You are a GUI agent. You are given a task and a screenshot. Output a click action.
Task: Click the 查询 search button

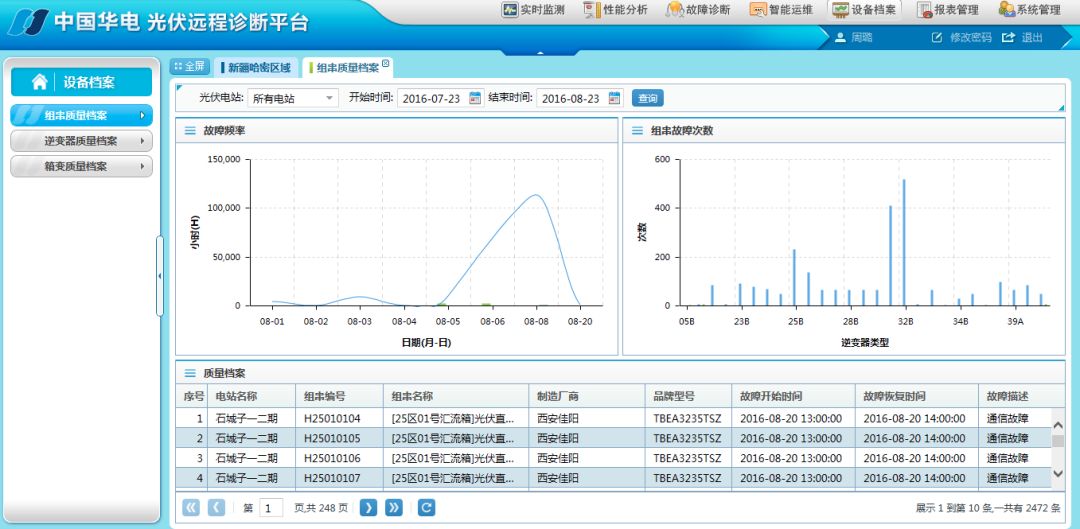point(647,98)
